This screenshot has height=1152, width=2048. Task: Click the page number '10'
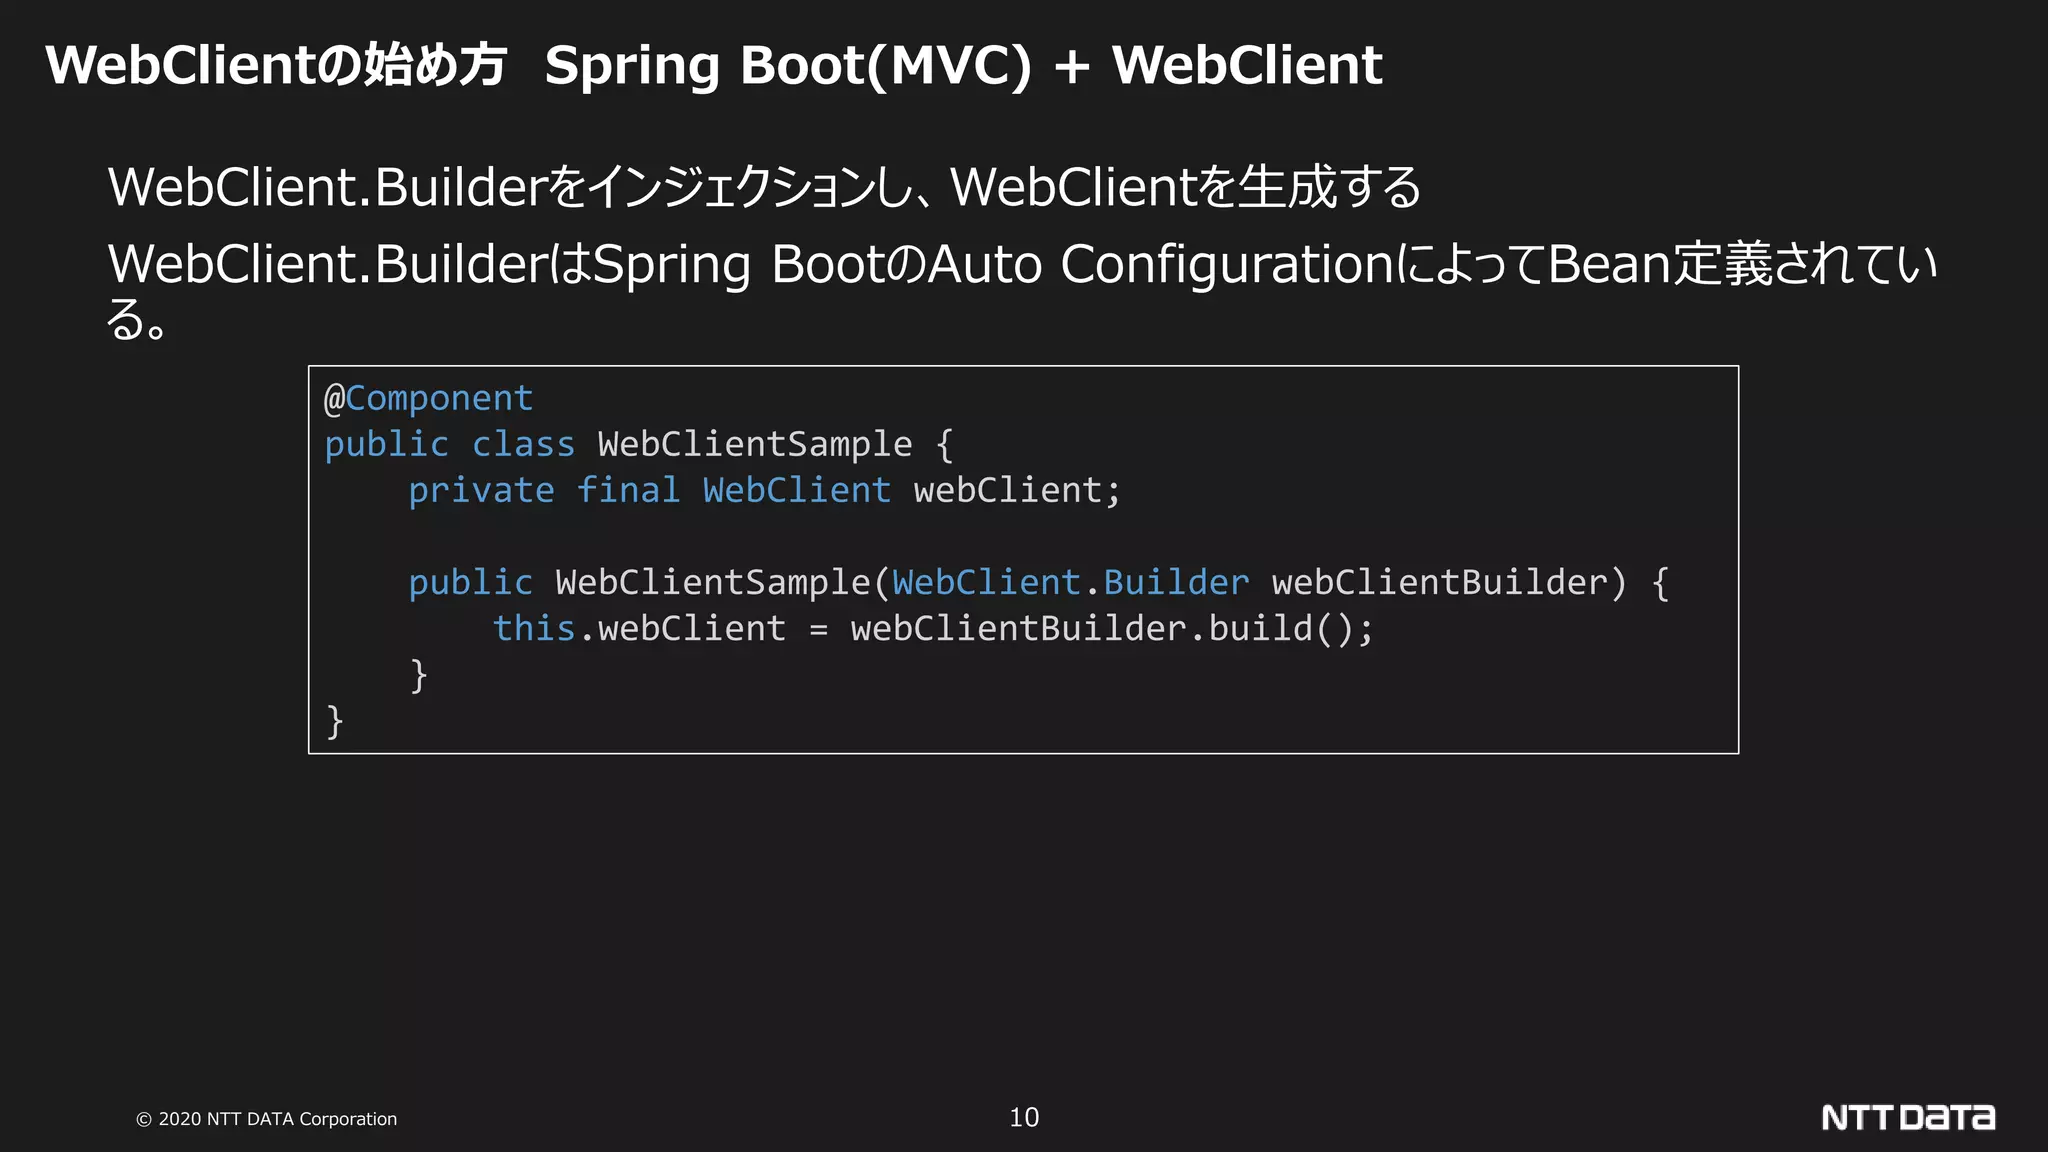1024,1117
